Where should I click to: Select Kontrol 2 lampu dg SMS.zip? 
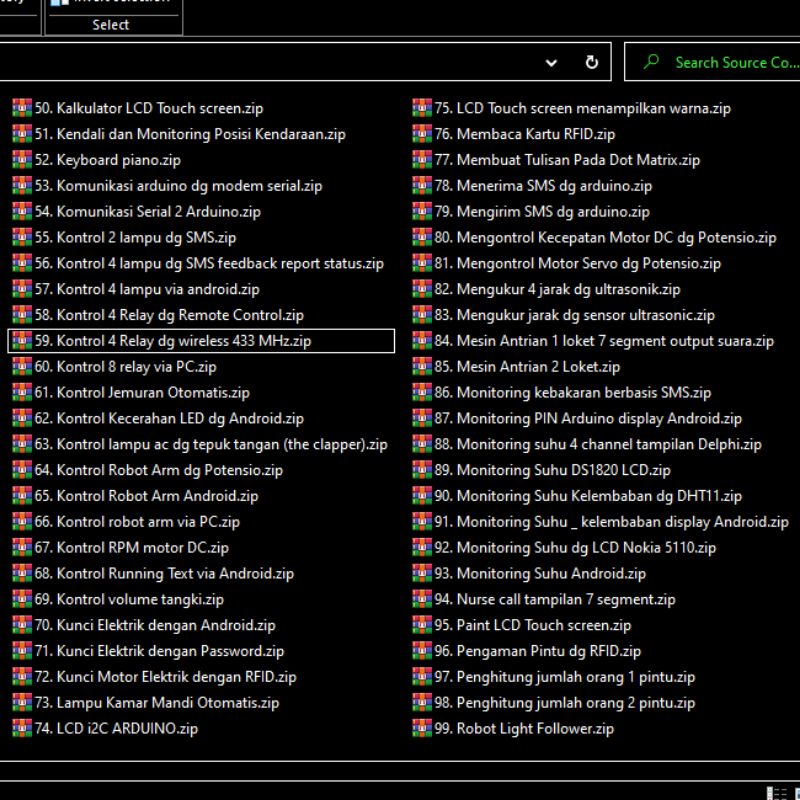[146, 238]
